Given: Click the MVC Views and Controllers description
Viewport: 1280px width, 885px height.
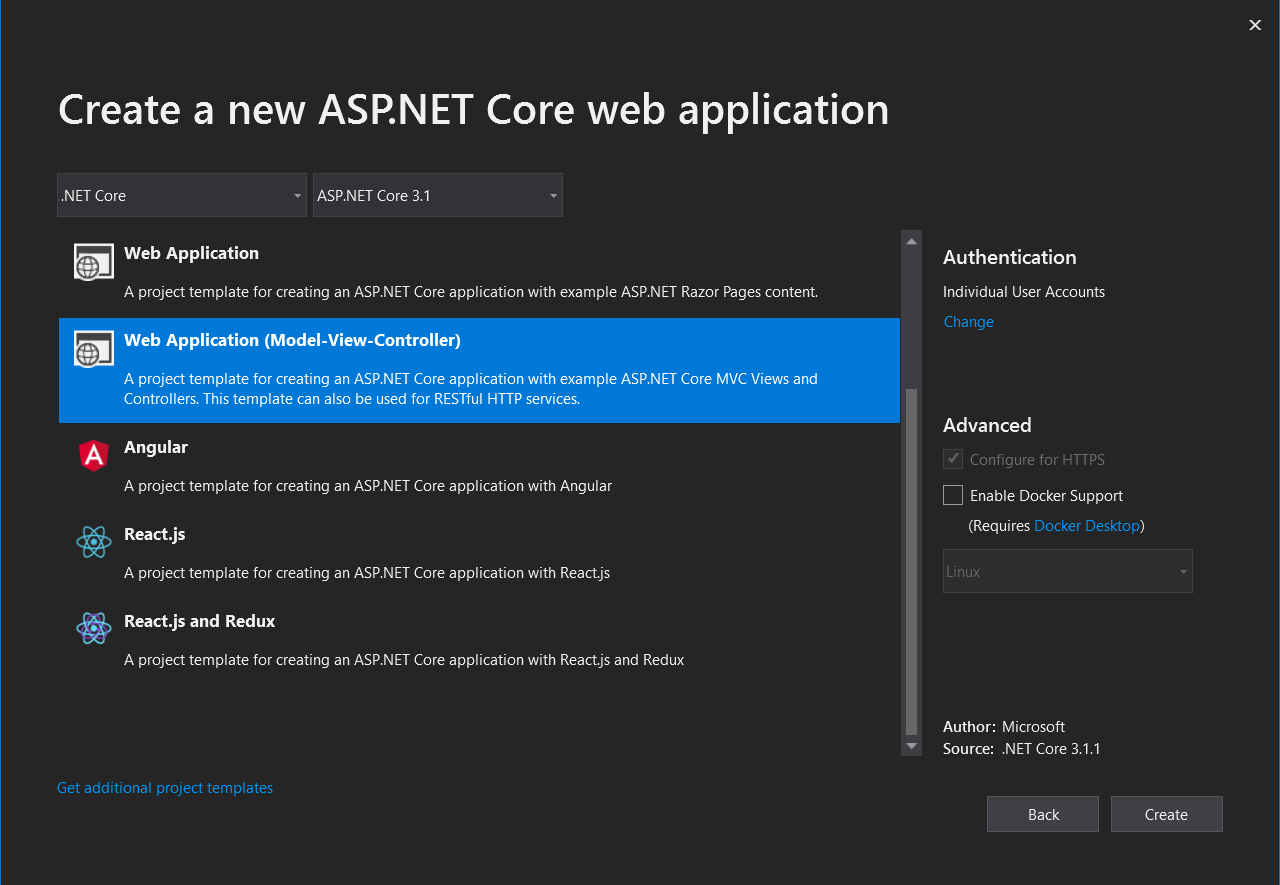Looking at the screenshot, I should [471, 389].
